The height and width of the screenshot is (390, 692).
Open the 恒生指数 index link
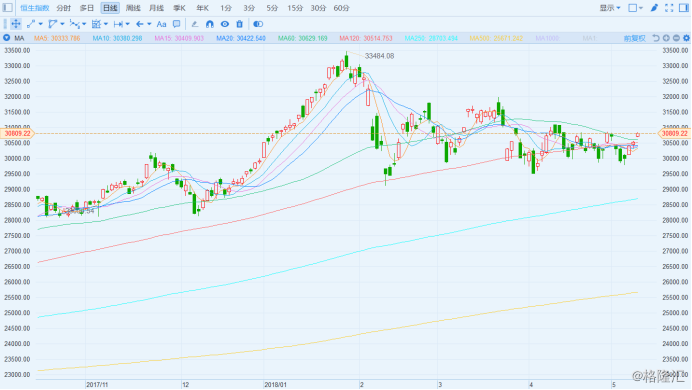pyautogui.click(x=35, y=8)
